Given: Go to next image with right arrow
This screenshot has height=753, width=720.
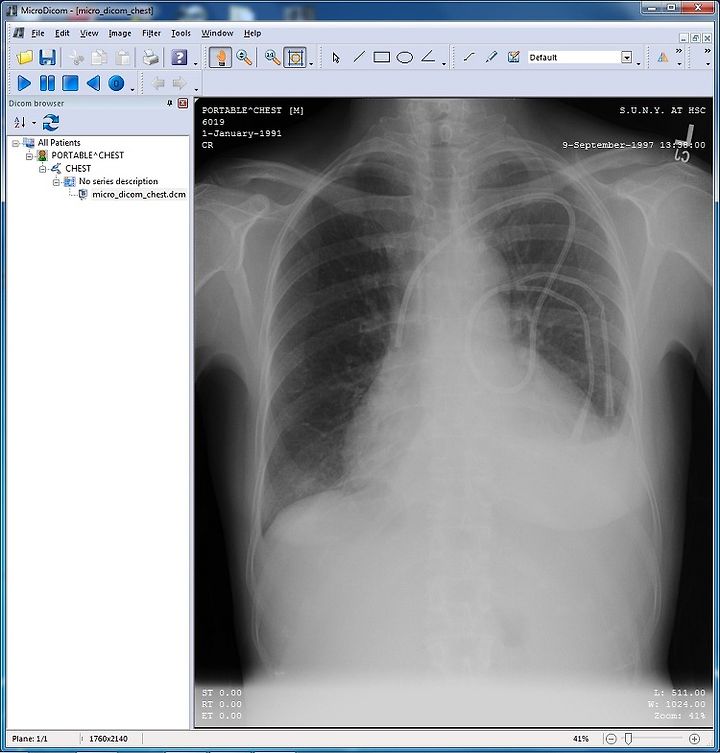Looking at the screenshot, I should [179, 84].
